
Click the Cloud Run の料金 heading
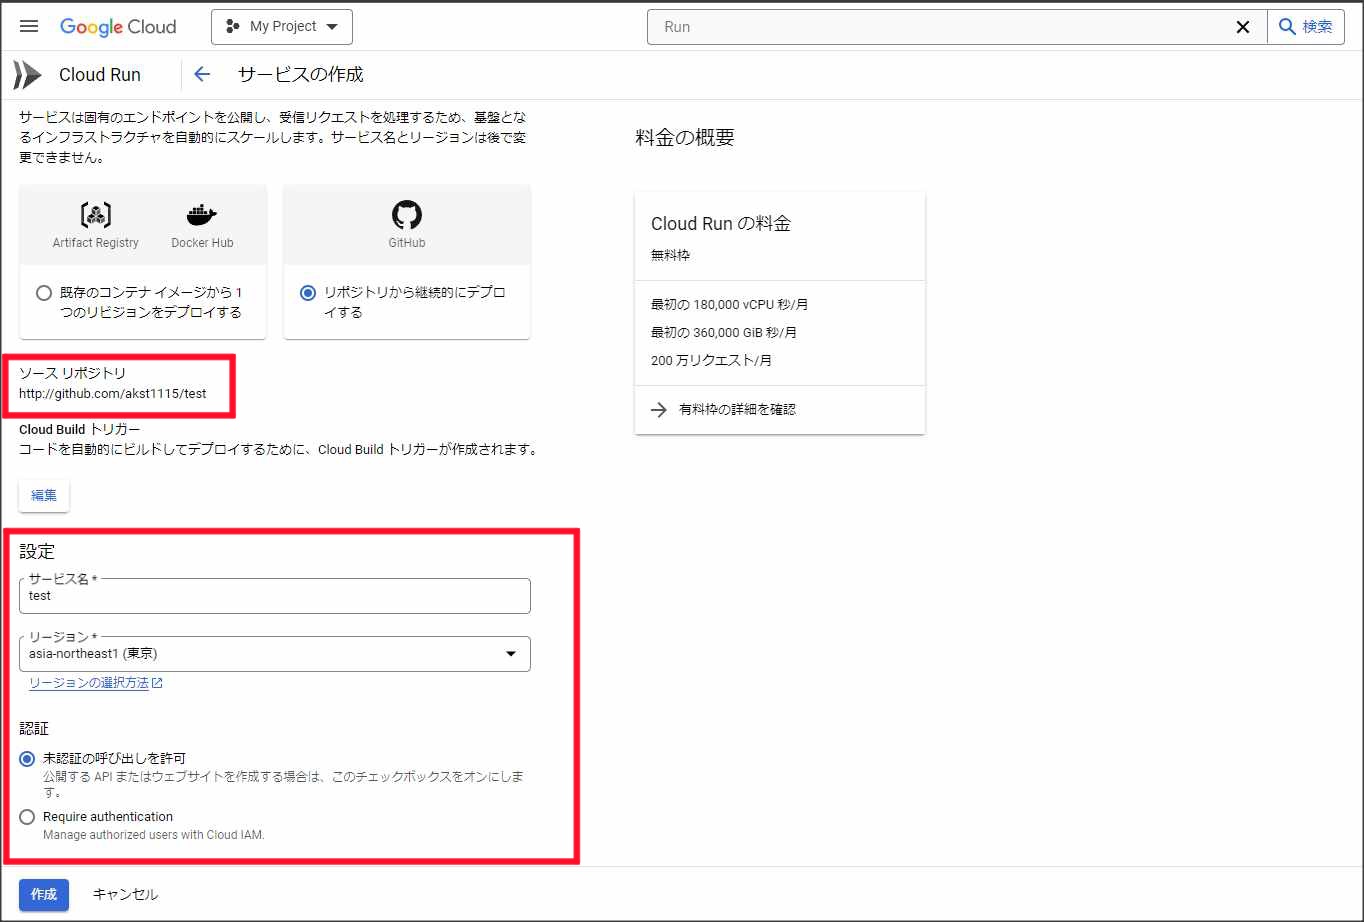pyautogui.click(x=721, y=224)
